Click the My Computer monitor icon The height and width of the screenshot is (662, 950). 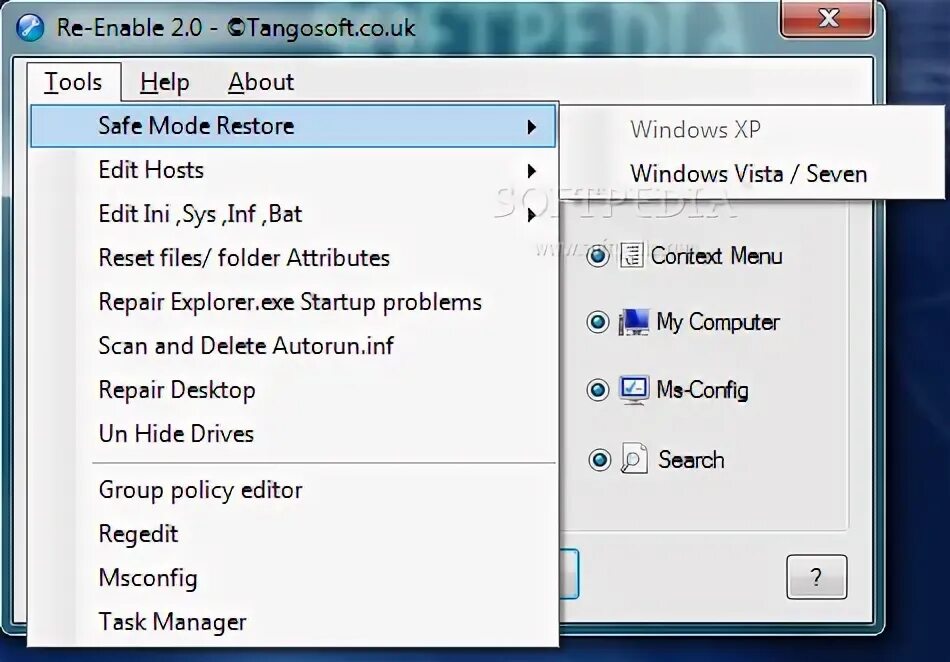click(633, 322)
